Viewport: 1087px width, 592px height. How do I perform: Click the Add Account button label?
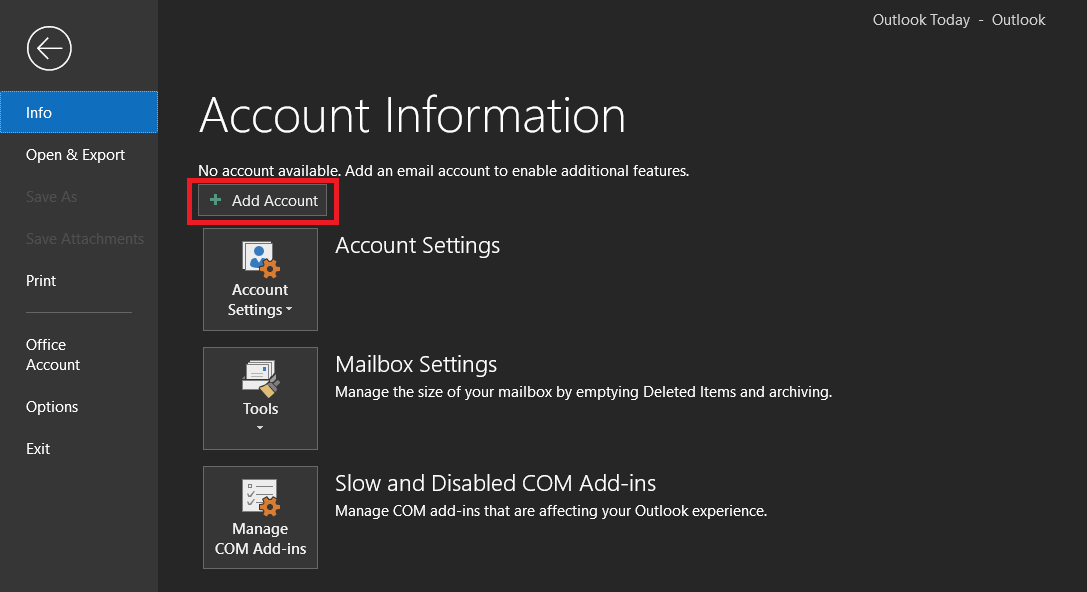pos(275,200)
